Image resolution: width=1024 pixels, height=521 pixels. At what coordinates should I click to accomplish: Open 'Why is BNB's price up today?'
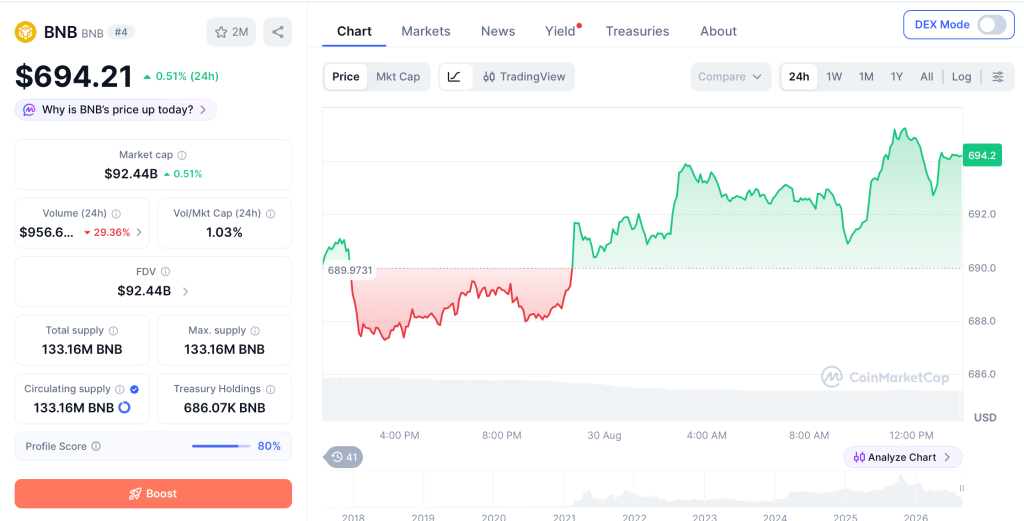tap(116, 110)
